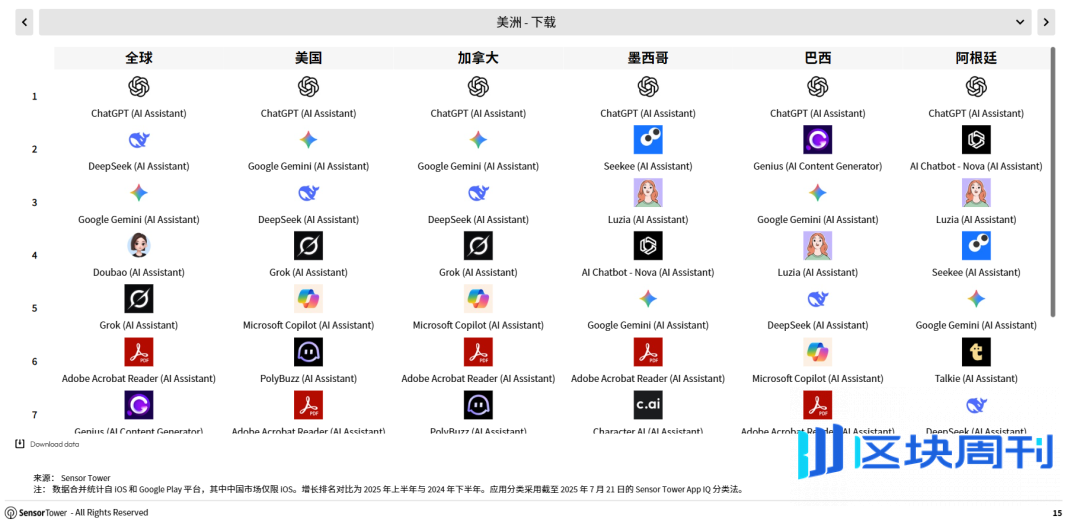The image size is (1080, 522).
Task: Click the Grok icon in 美国 column
Action: 308,246
